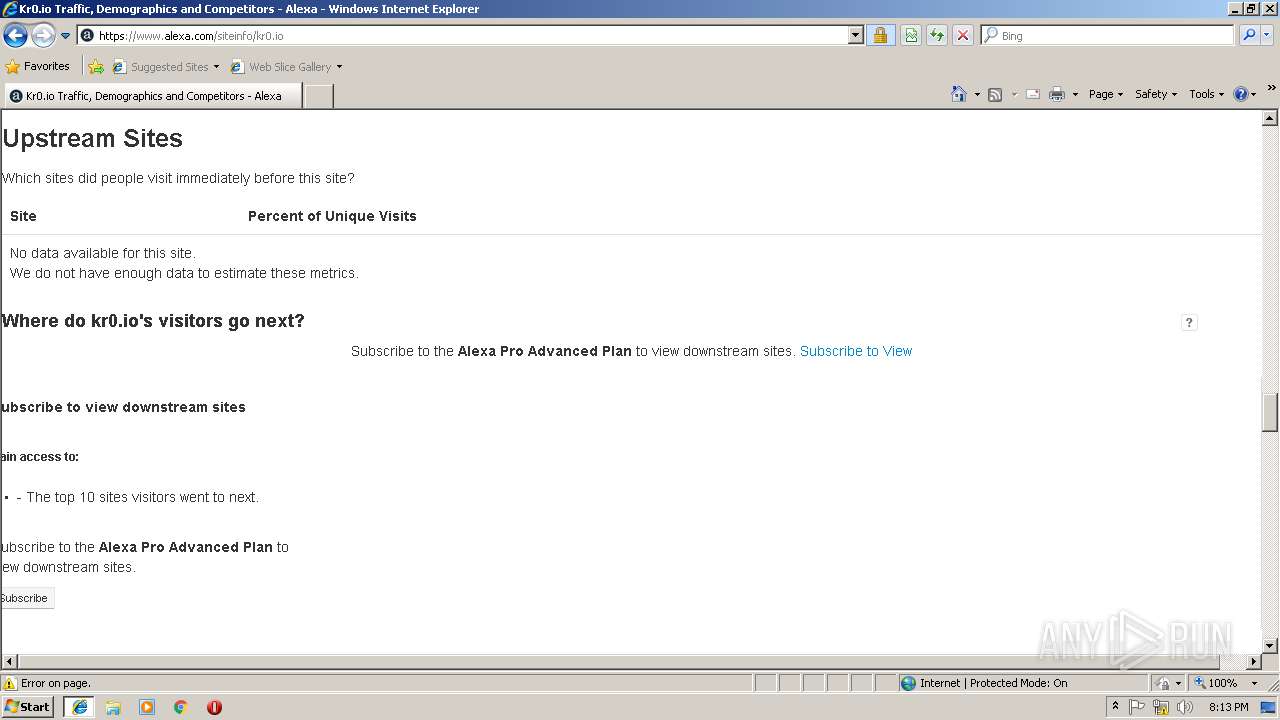Viewport: 1280px width, 720px height.
Task: Run search with the magnifier button
Action: [x=1249, y=35]
